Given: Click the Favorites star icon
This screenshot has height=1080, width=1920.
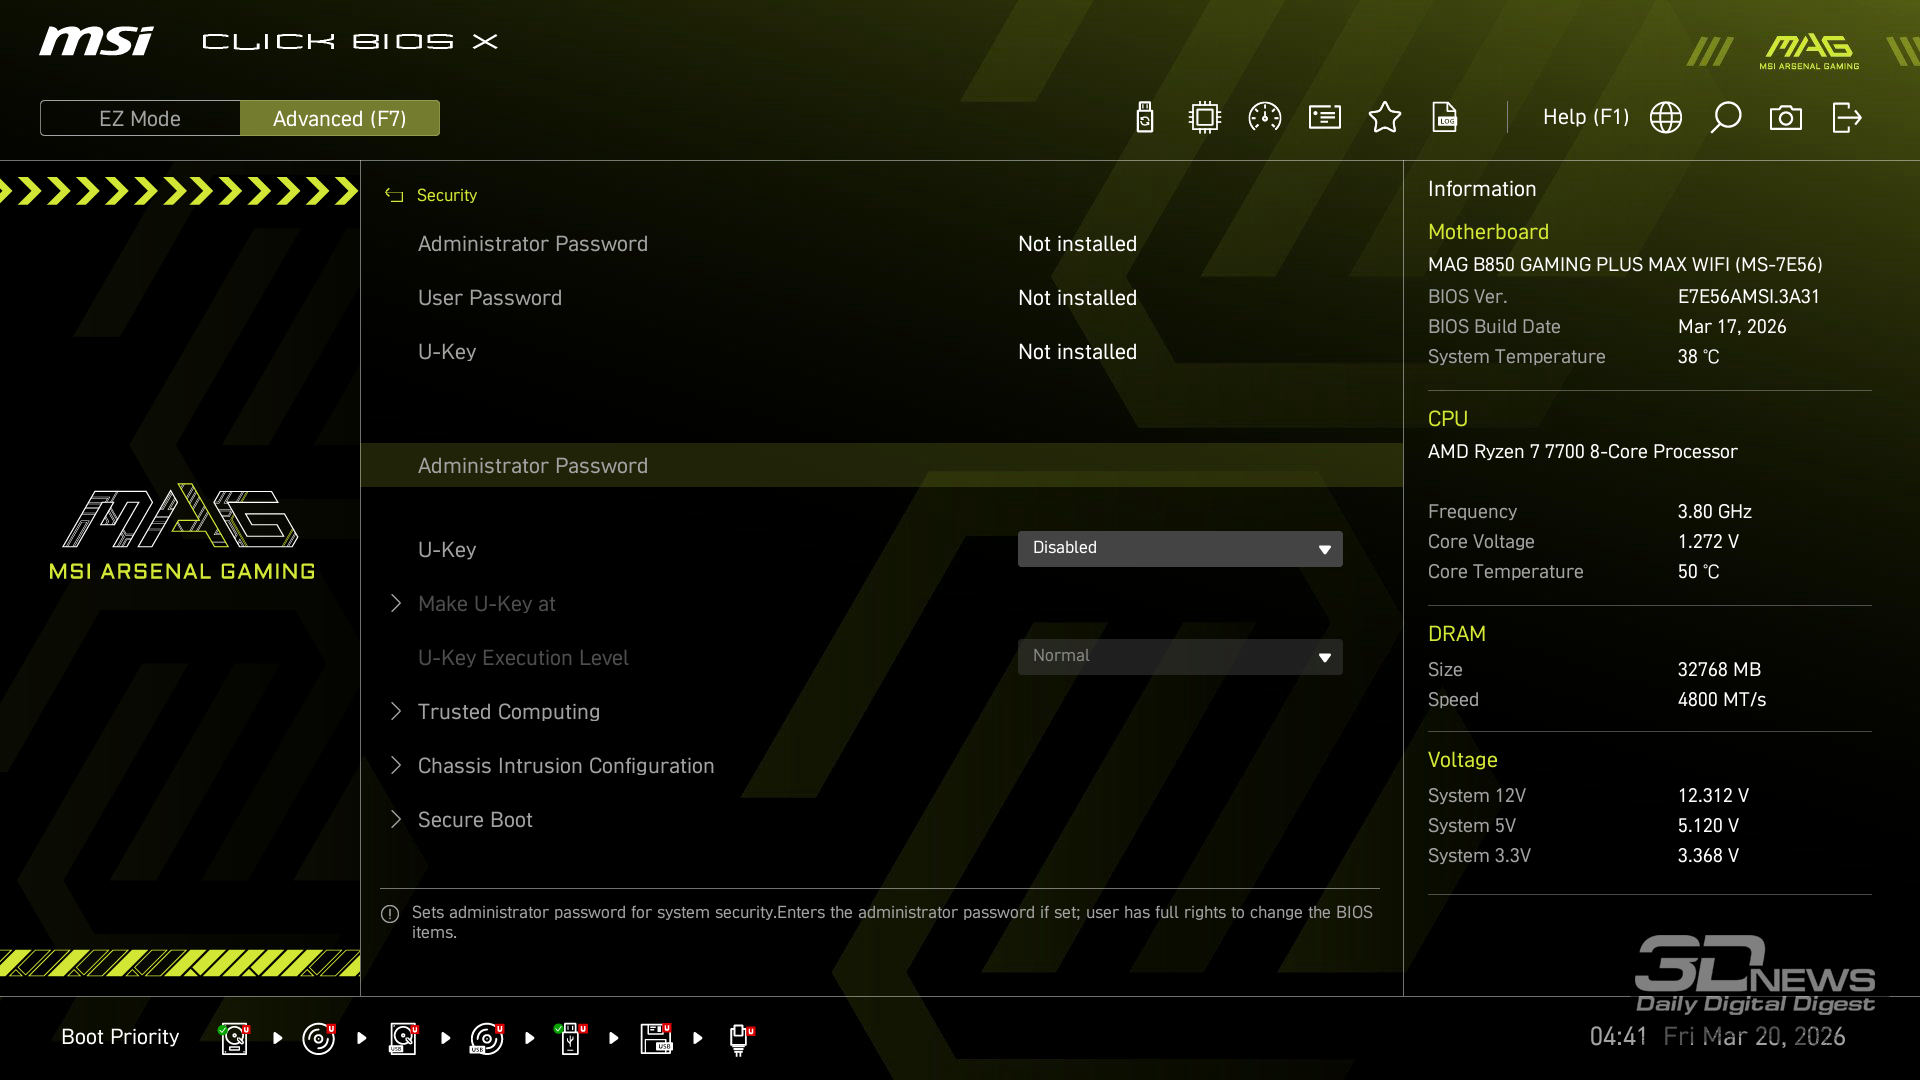Looking at the screenshot, I should 1385,118.
